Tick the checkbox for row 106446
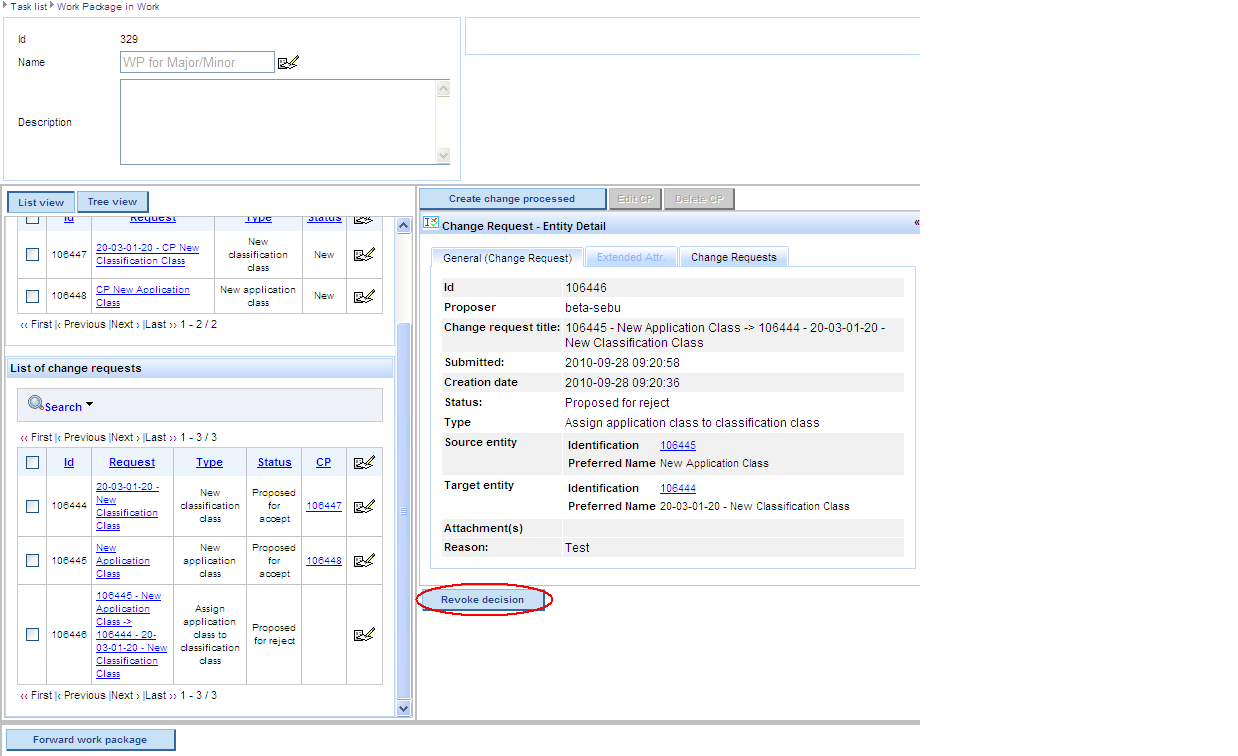1238x756 pixels. tap(33, 634)
